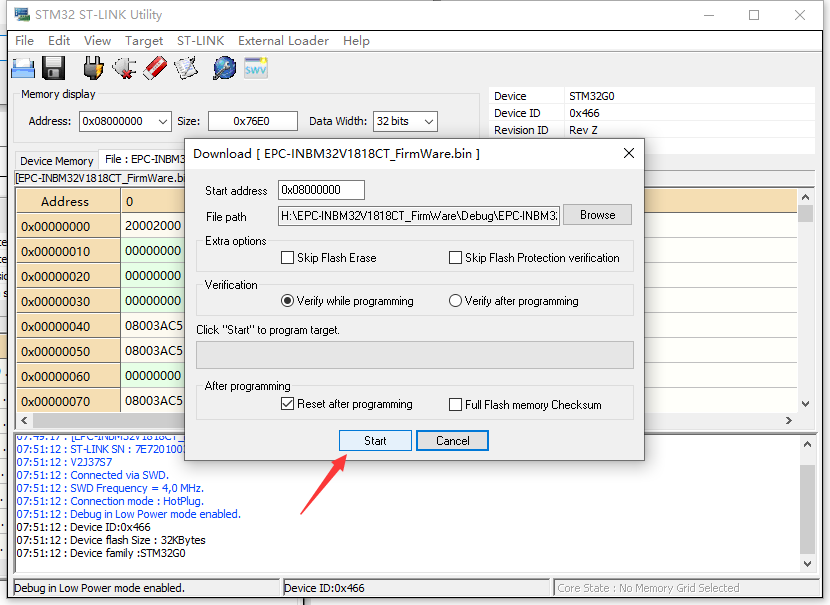Maximize the ST-LINK Utility window
The height and width of the screenshot is (605, 830).
[x=754, y=15]
